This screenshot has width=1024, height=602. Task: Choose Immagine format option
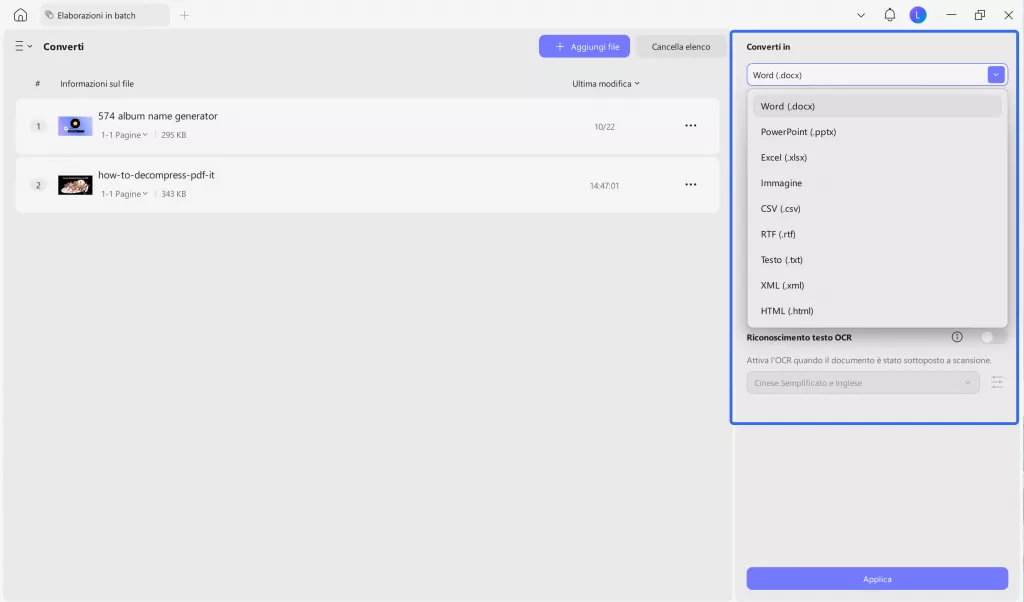pos(877,183)
